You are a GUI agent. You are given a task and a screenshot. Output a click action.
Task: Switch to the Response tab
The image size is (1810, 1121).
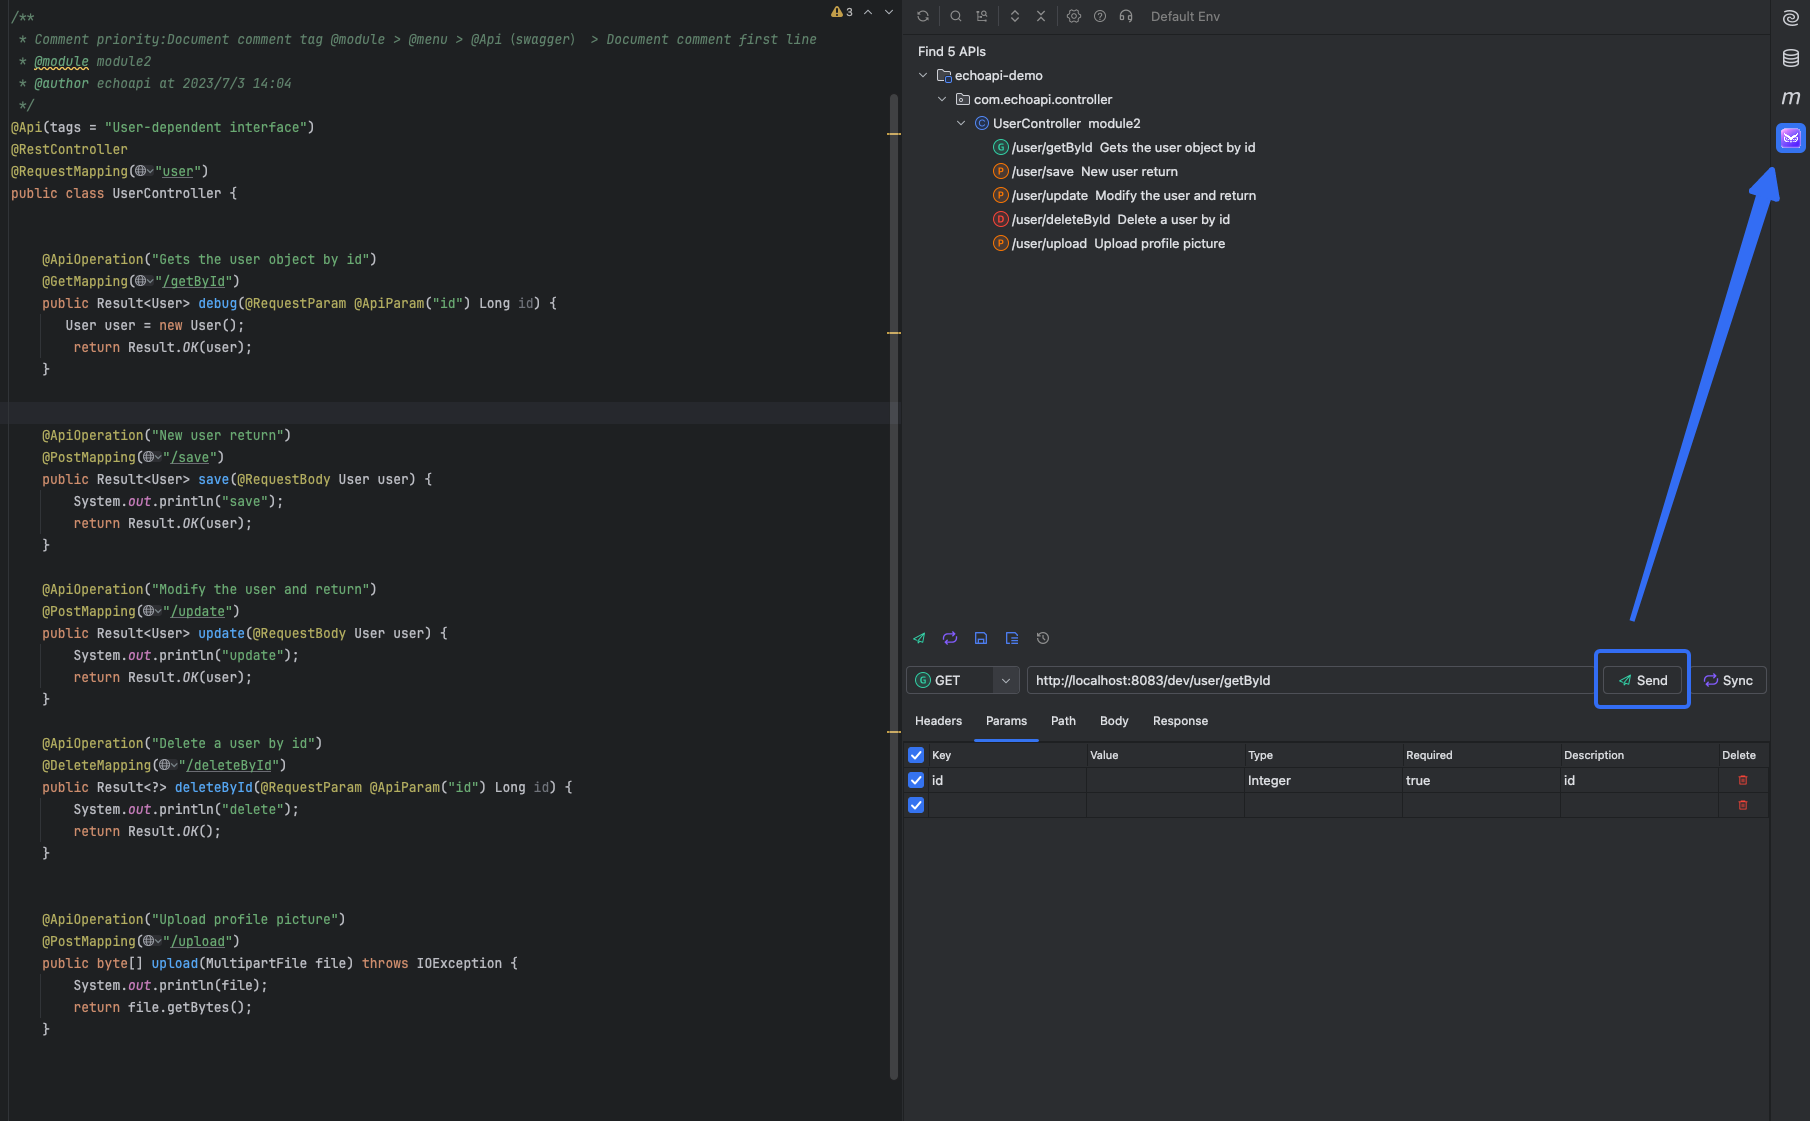point(1180,721)
